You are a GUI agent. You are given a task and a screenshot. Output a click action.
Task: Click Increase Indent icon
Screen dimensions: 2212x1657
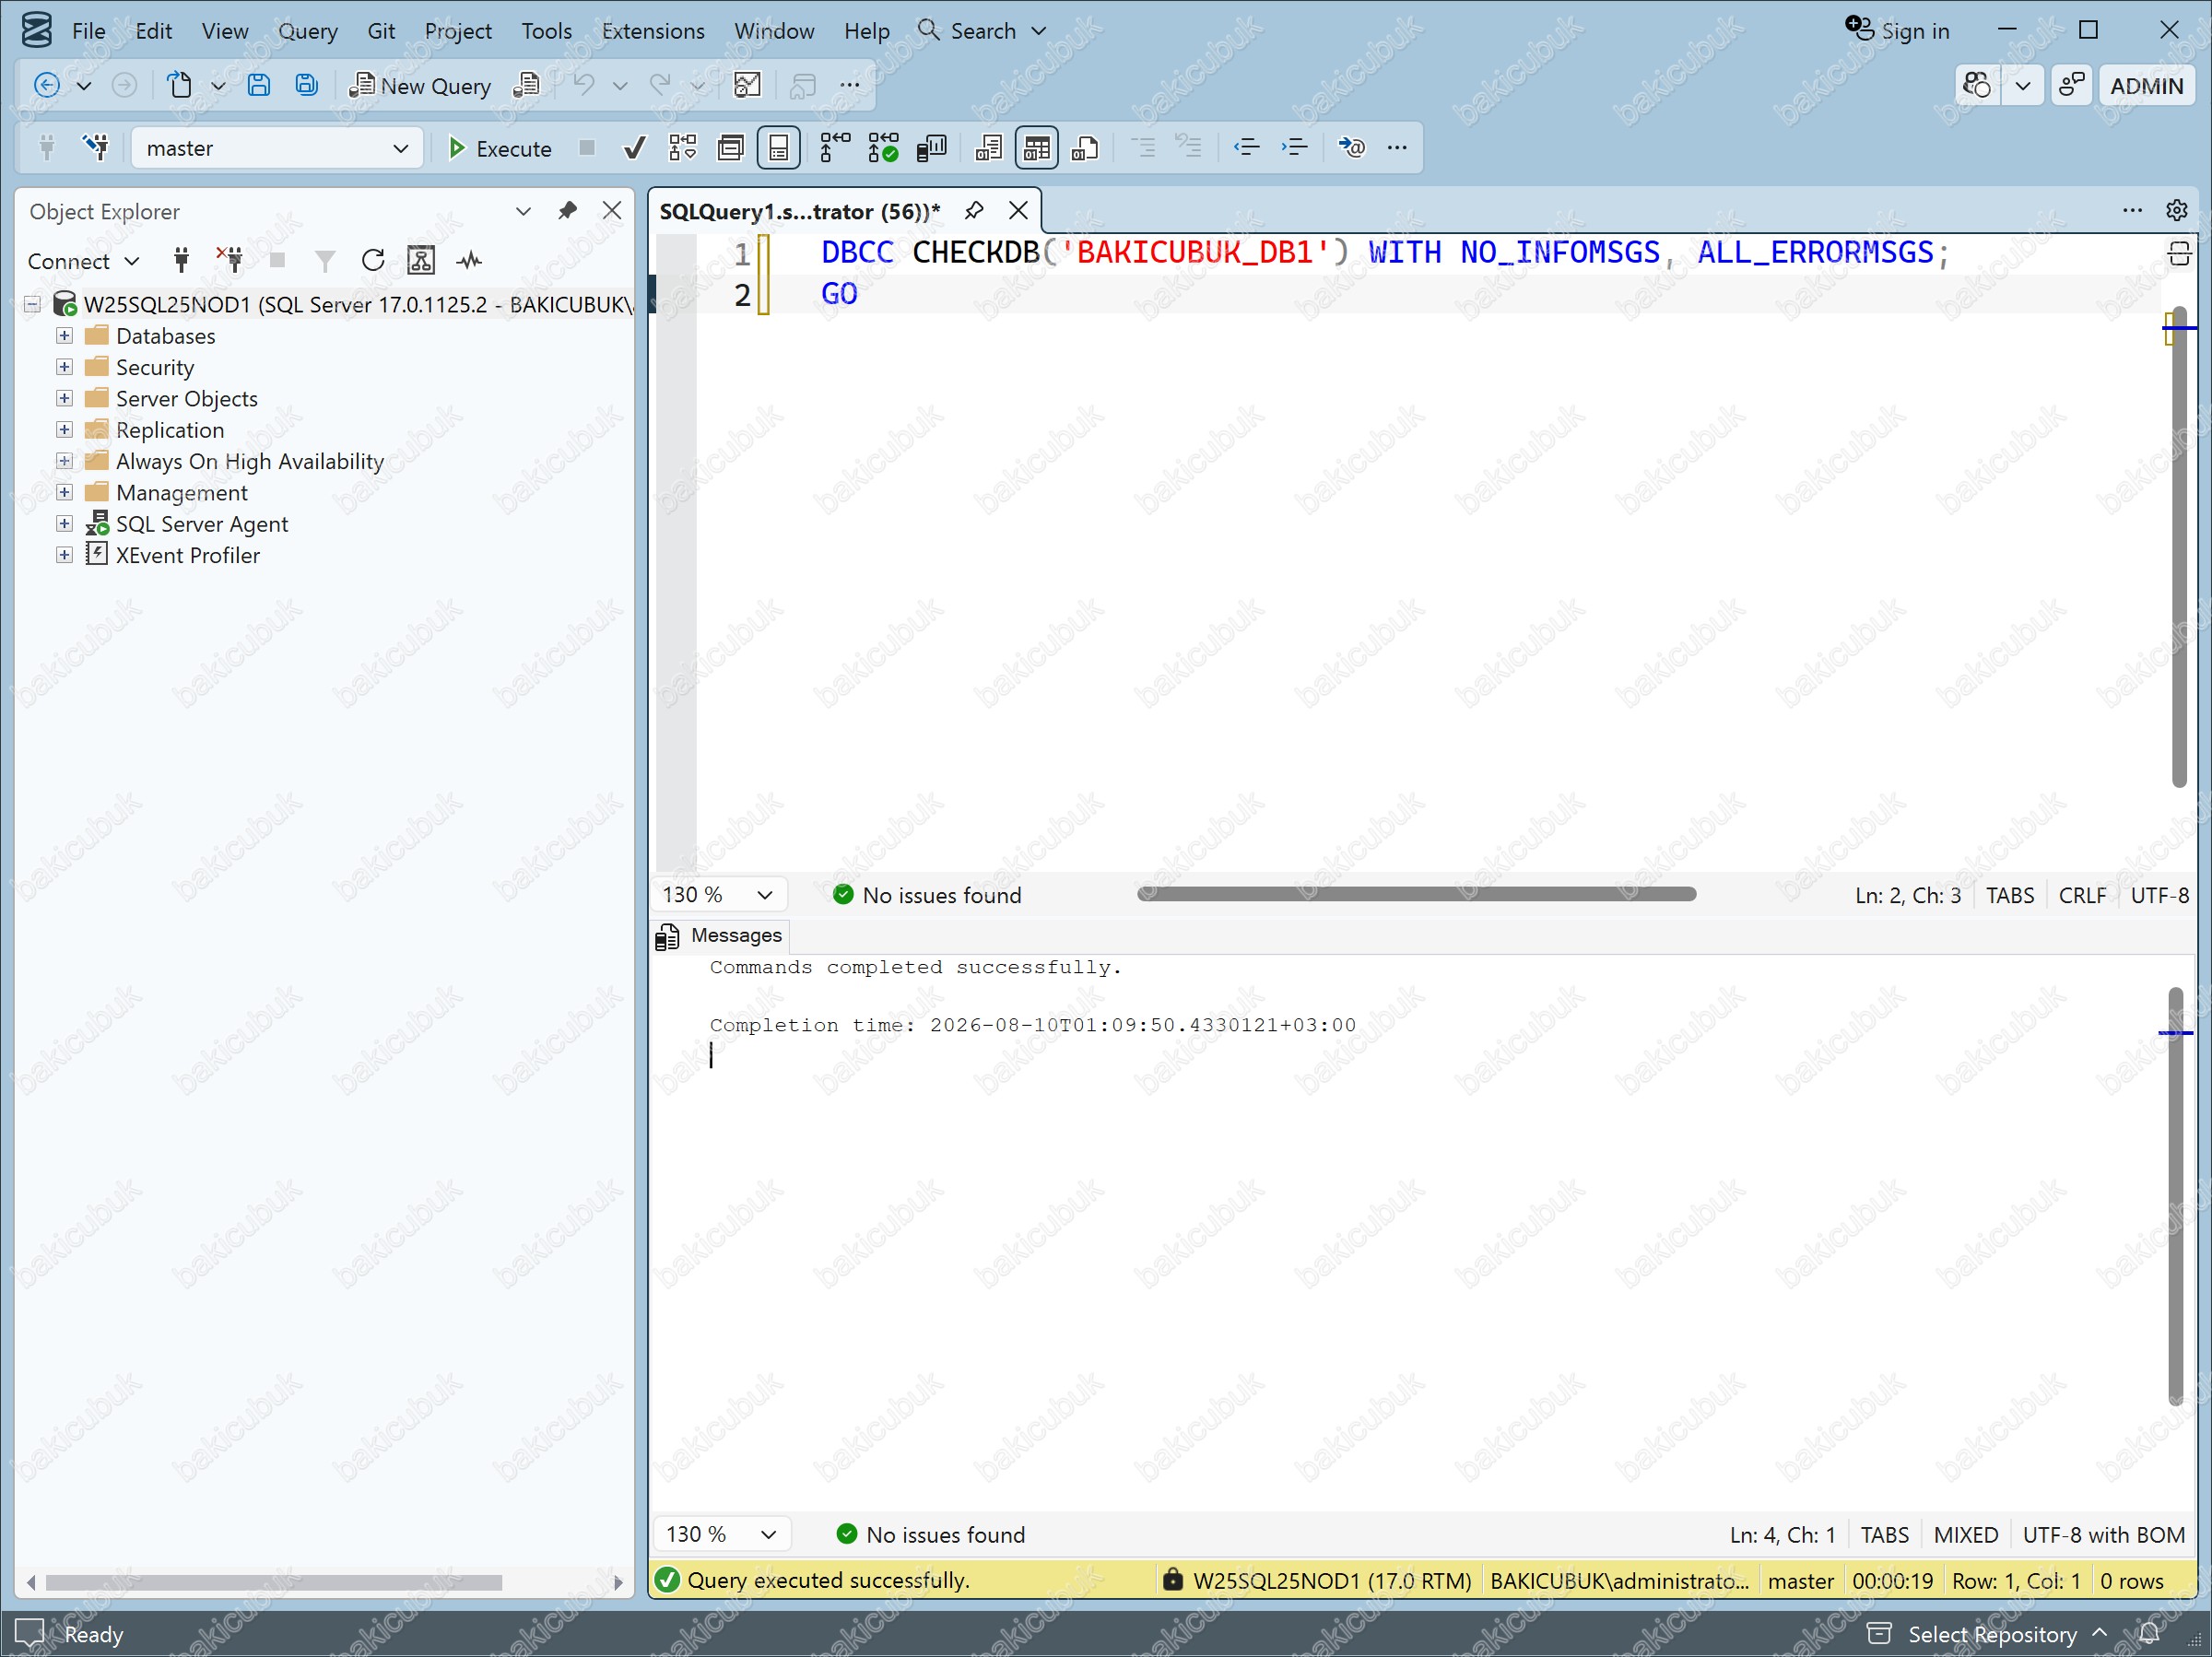[1294, 148]
